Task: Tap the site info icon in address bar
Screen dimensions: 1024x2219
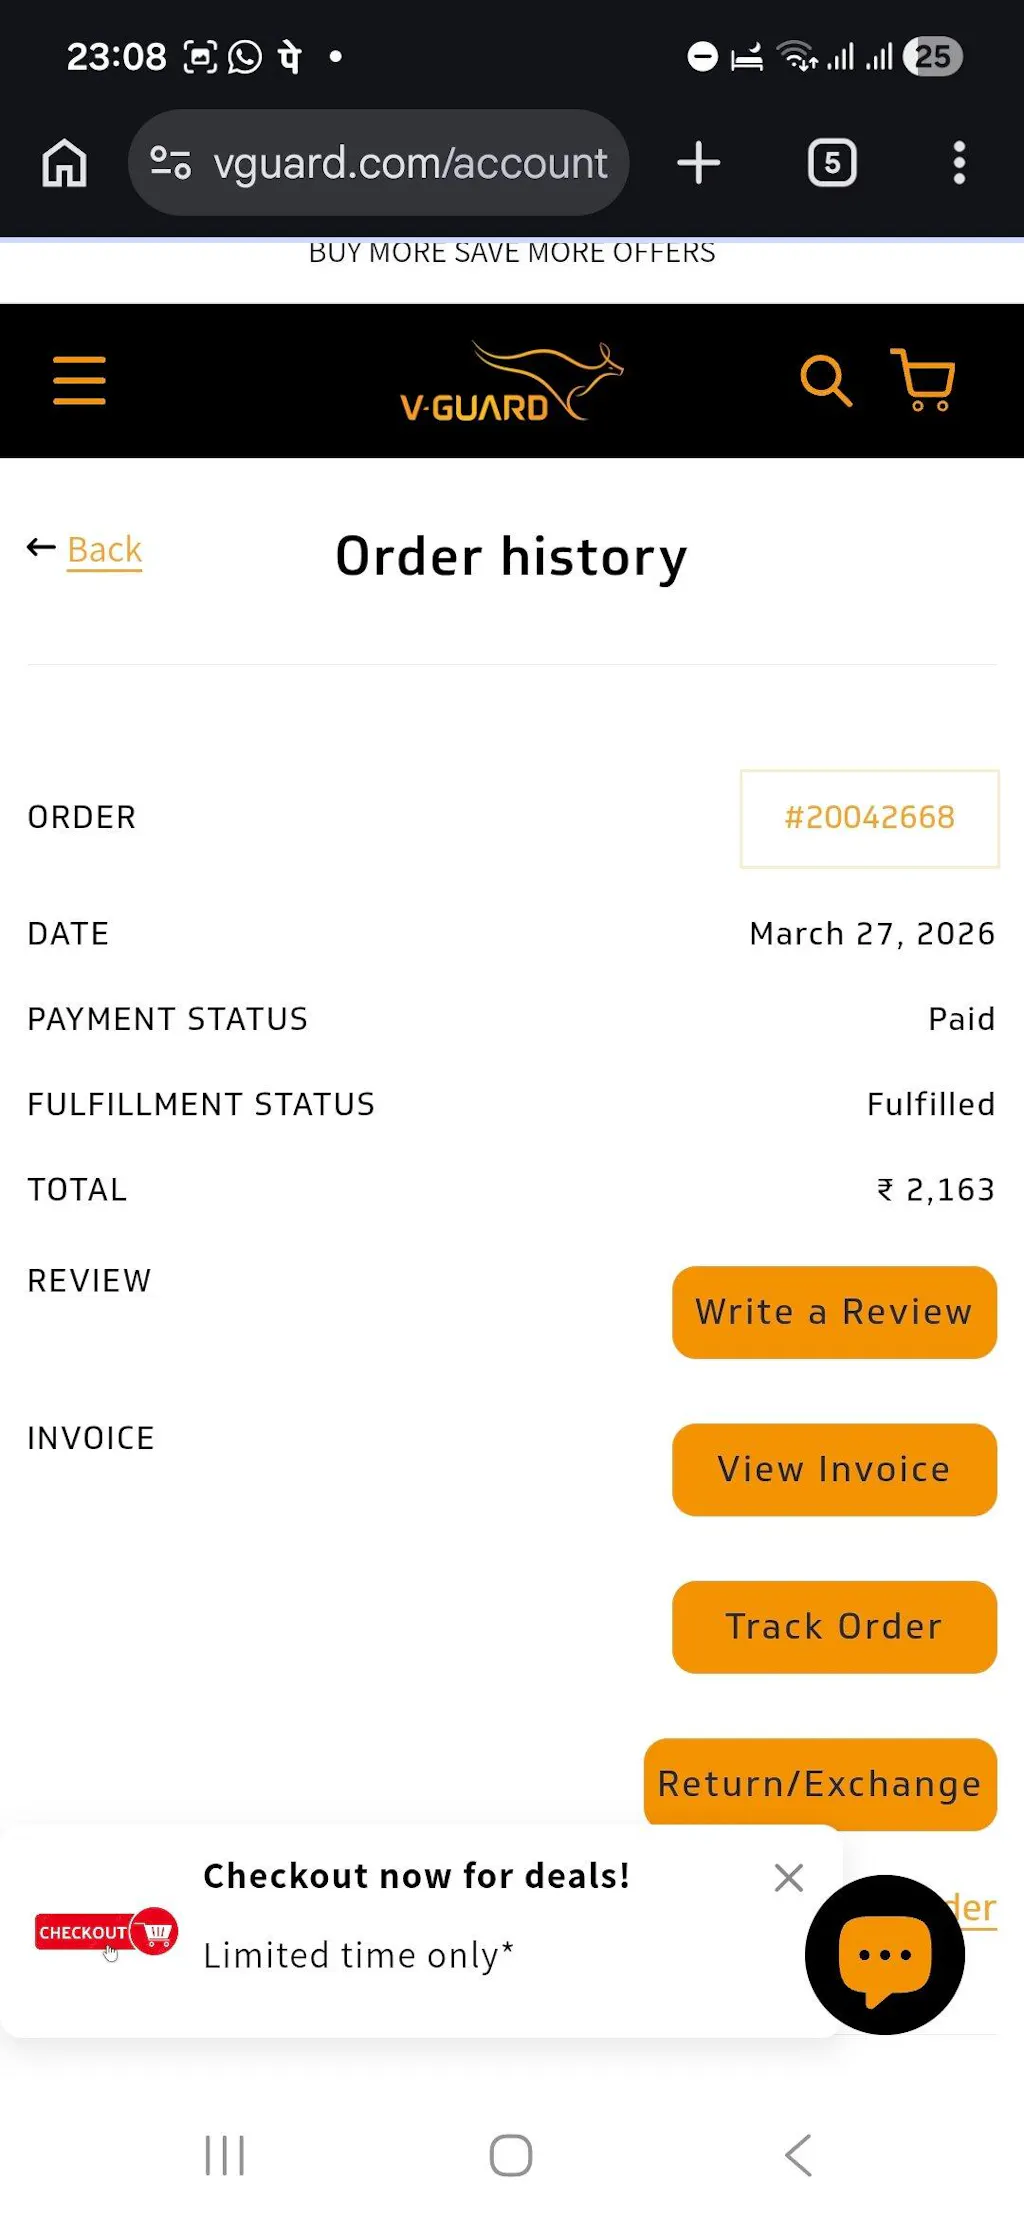Action: click(170, 163)
